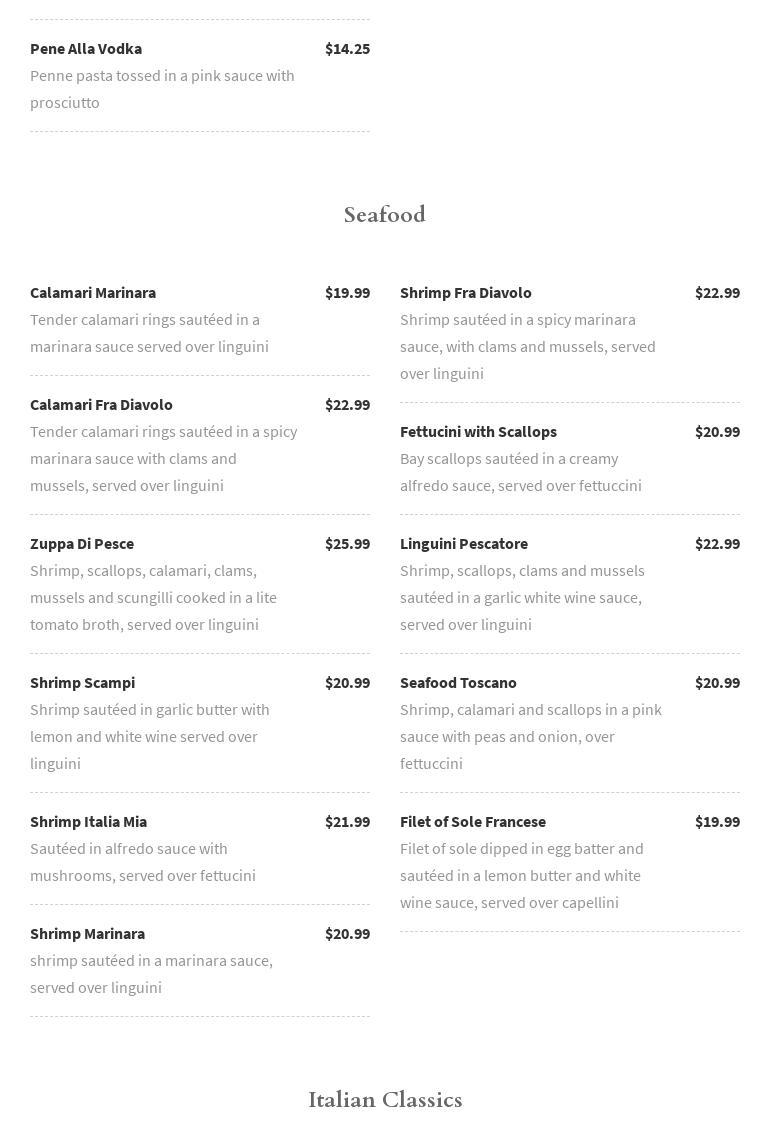Screen dimensions: 770x1140
Task: Select the Zuppa Di Pesce dish name
Action: [x=82, y=544]
